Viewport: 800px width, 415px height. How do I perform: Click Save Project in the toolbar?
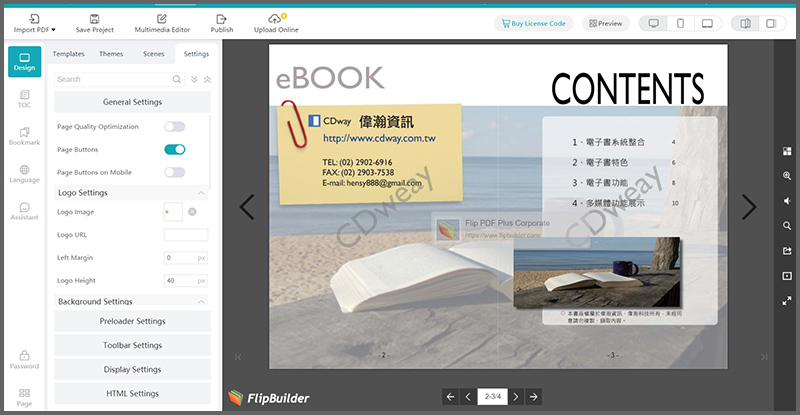pos(94,24)
